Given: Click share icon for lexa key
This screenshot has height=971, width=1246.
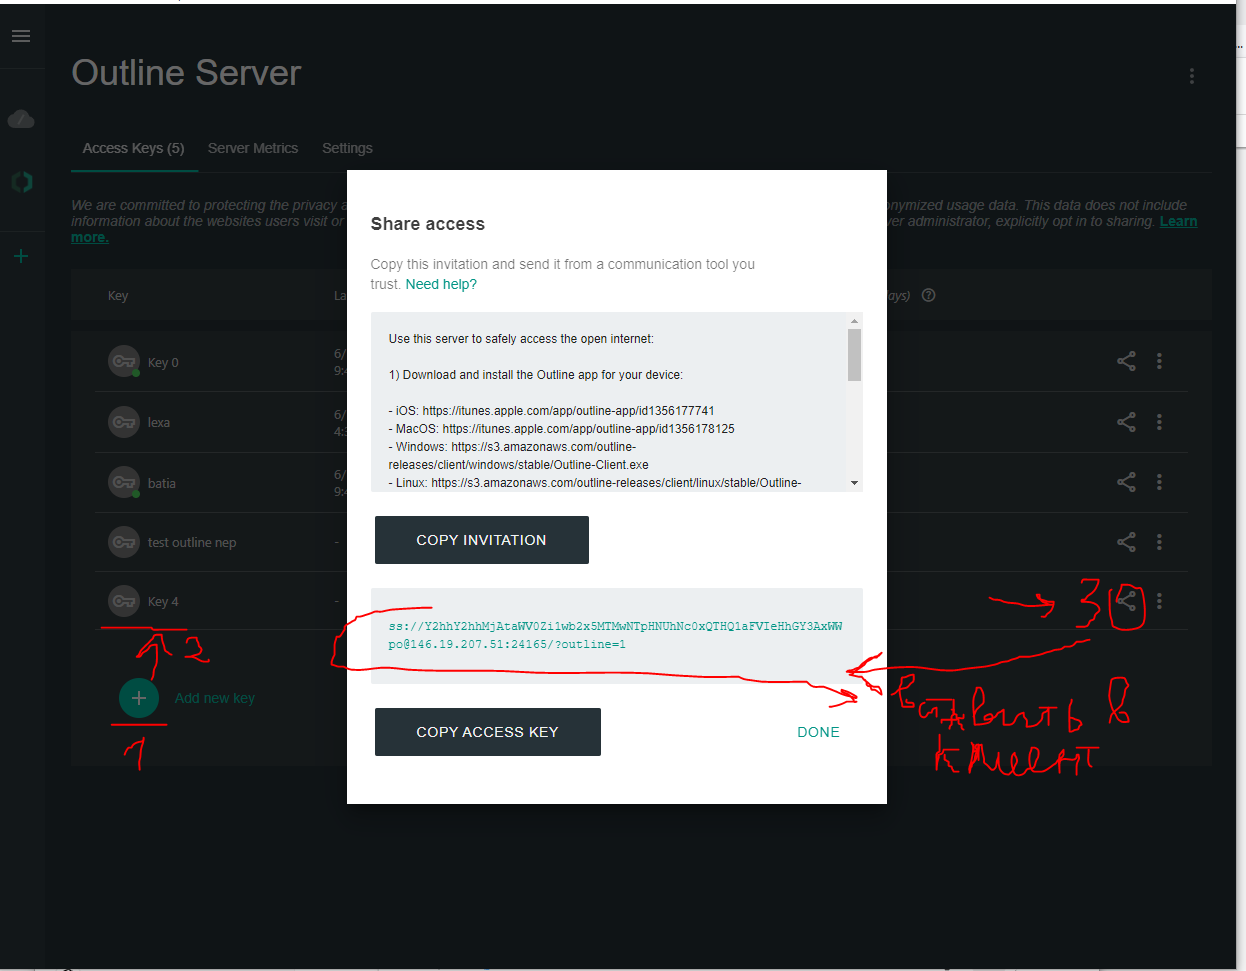Looking at the screenshot, I should point(1126,422).
